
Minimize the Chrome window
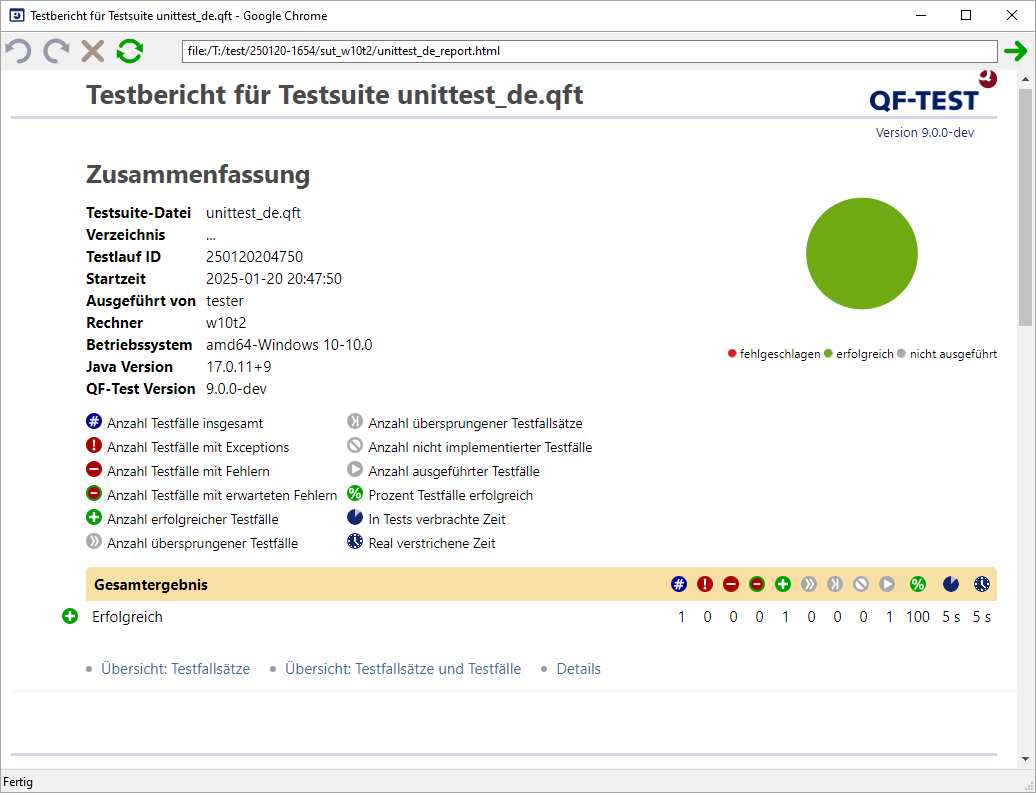coord(921,15)
